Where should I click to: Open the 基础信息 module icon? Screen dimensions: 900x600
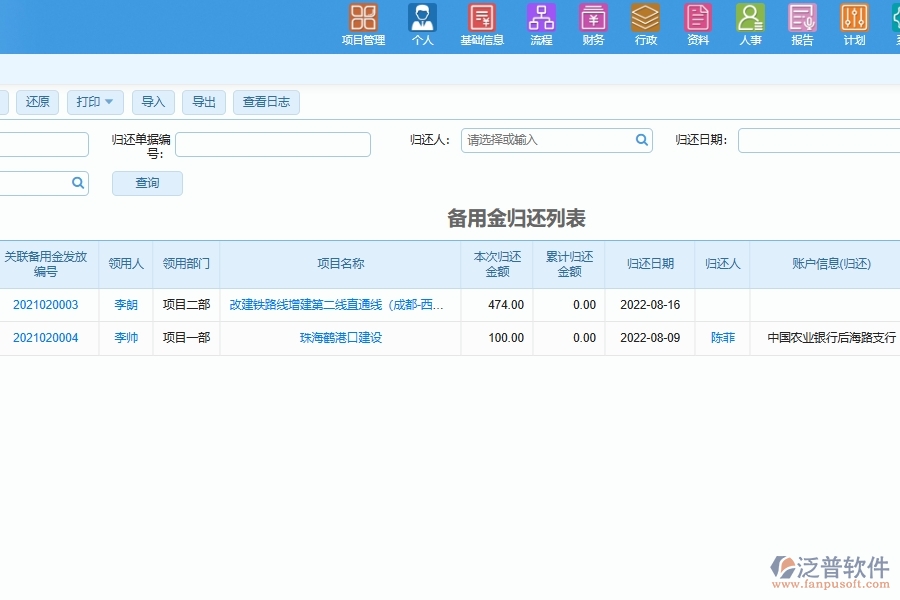tap(482, 18)
